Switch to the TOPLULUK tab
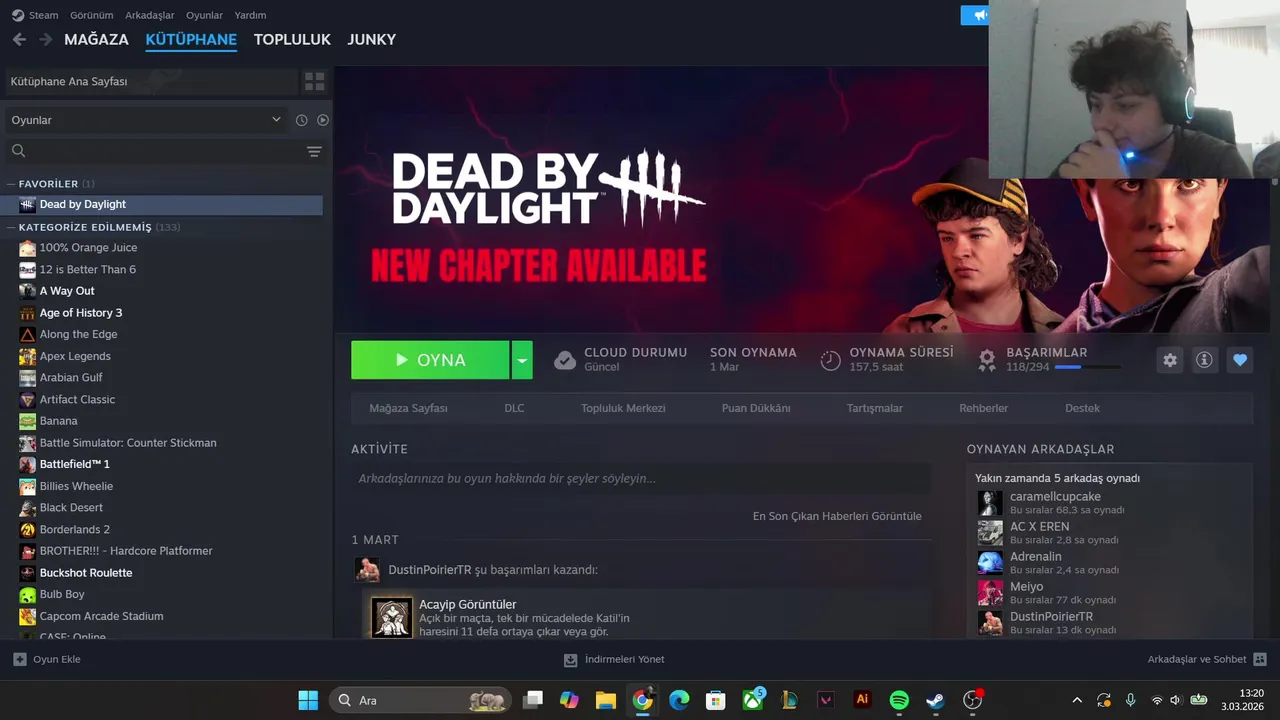The width and height of the screenshot is (1280, 720). tap(292, 39)
